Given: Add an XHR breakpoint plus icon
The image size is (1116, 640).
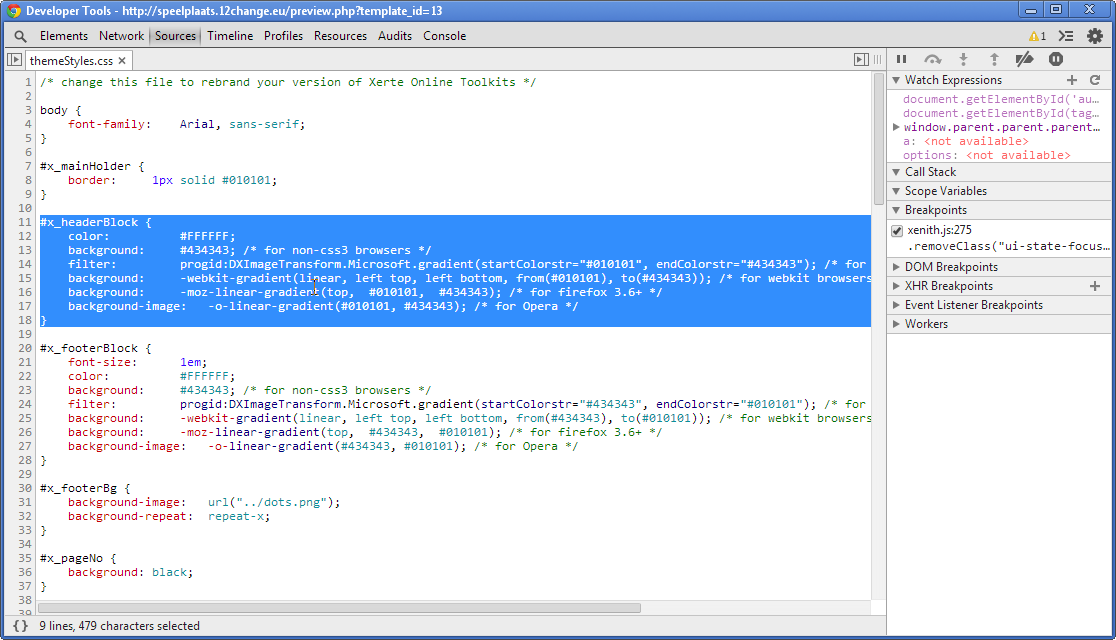Looking at the screenshot, I should [1095, 285].
